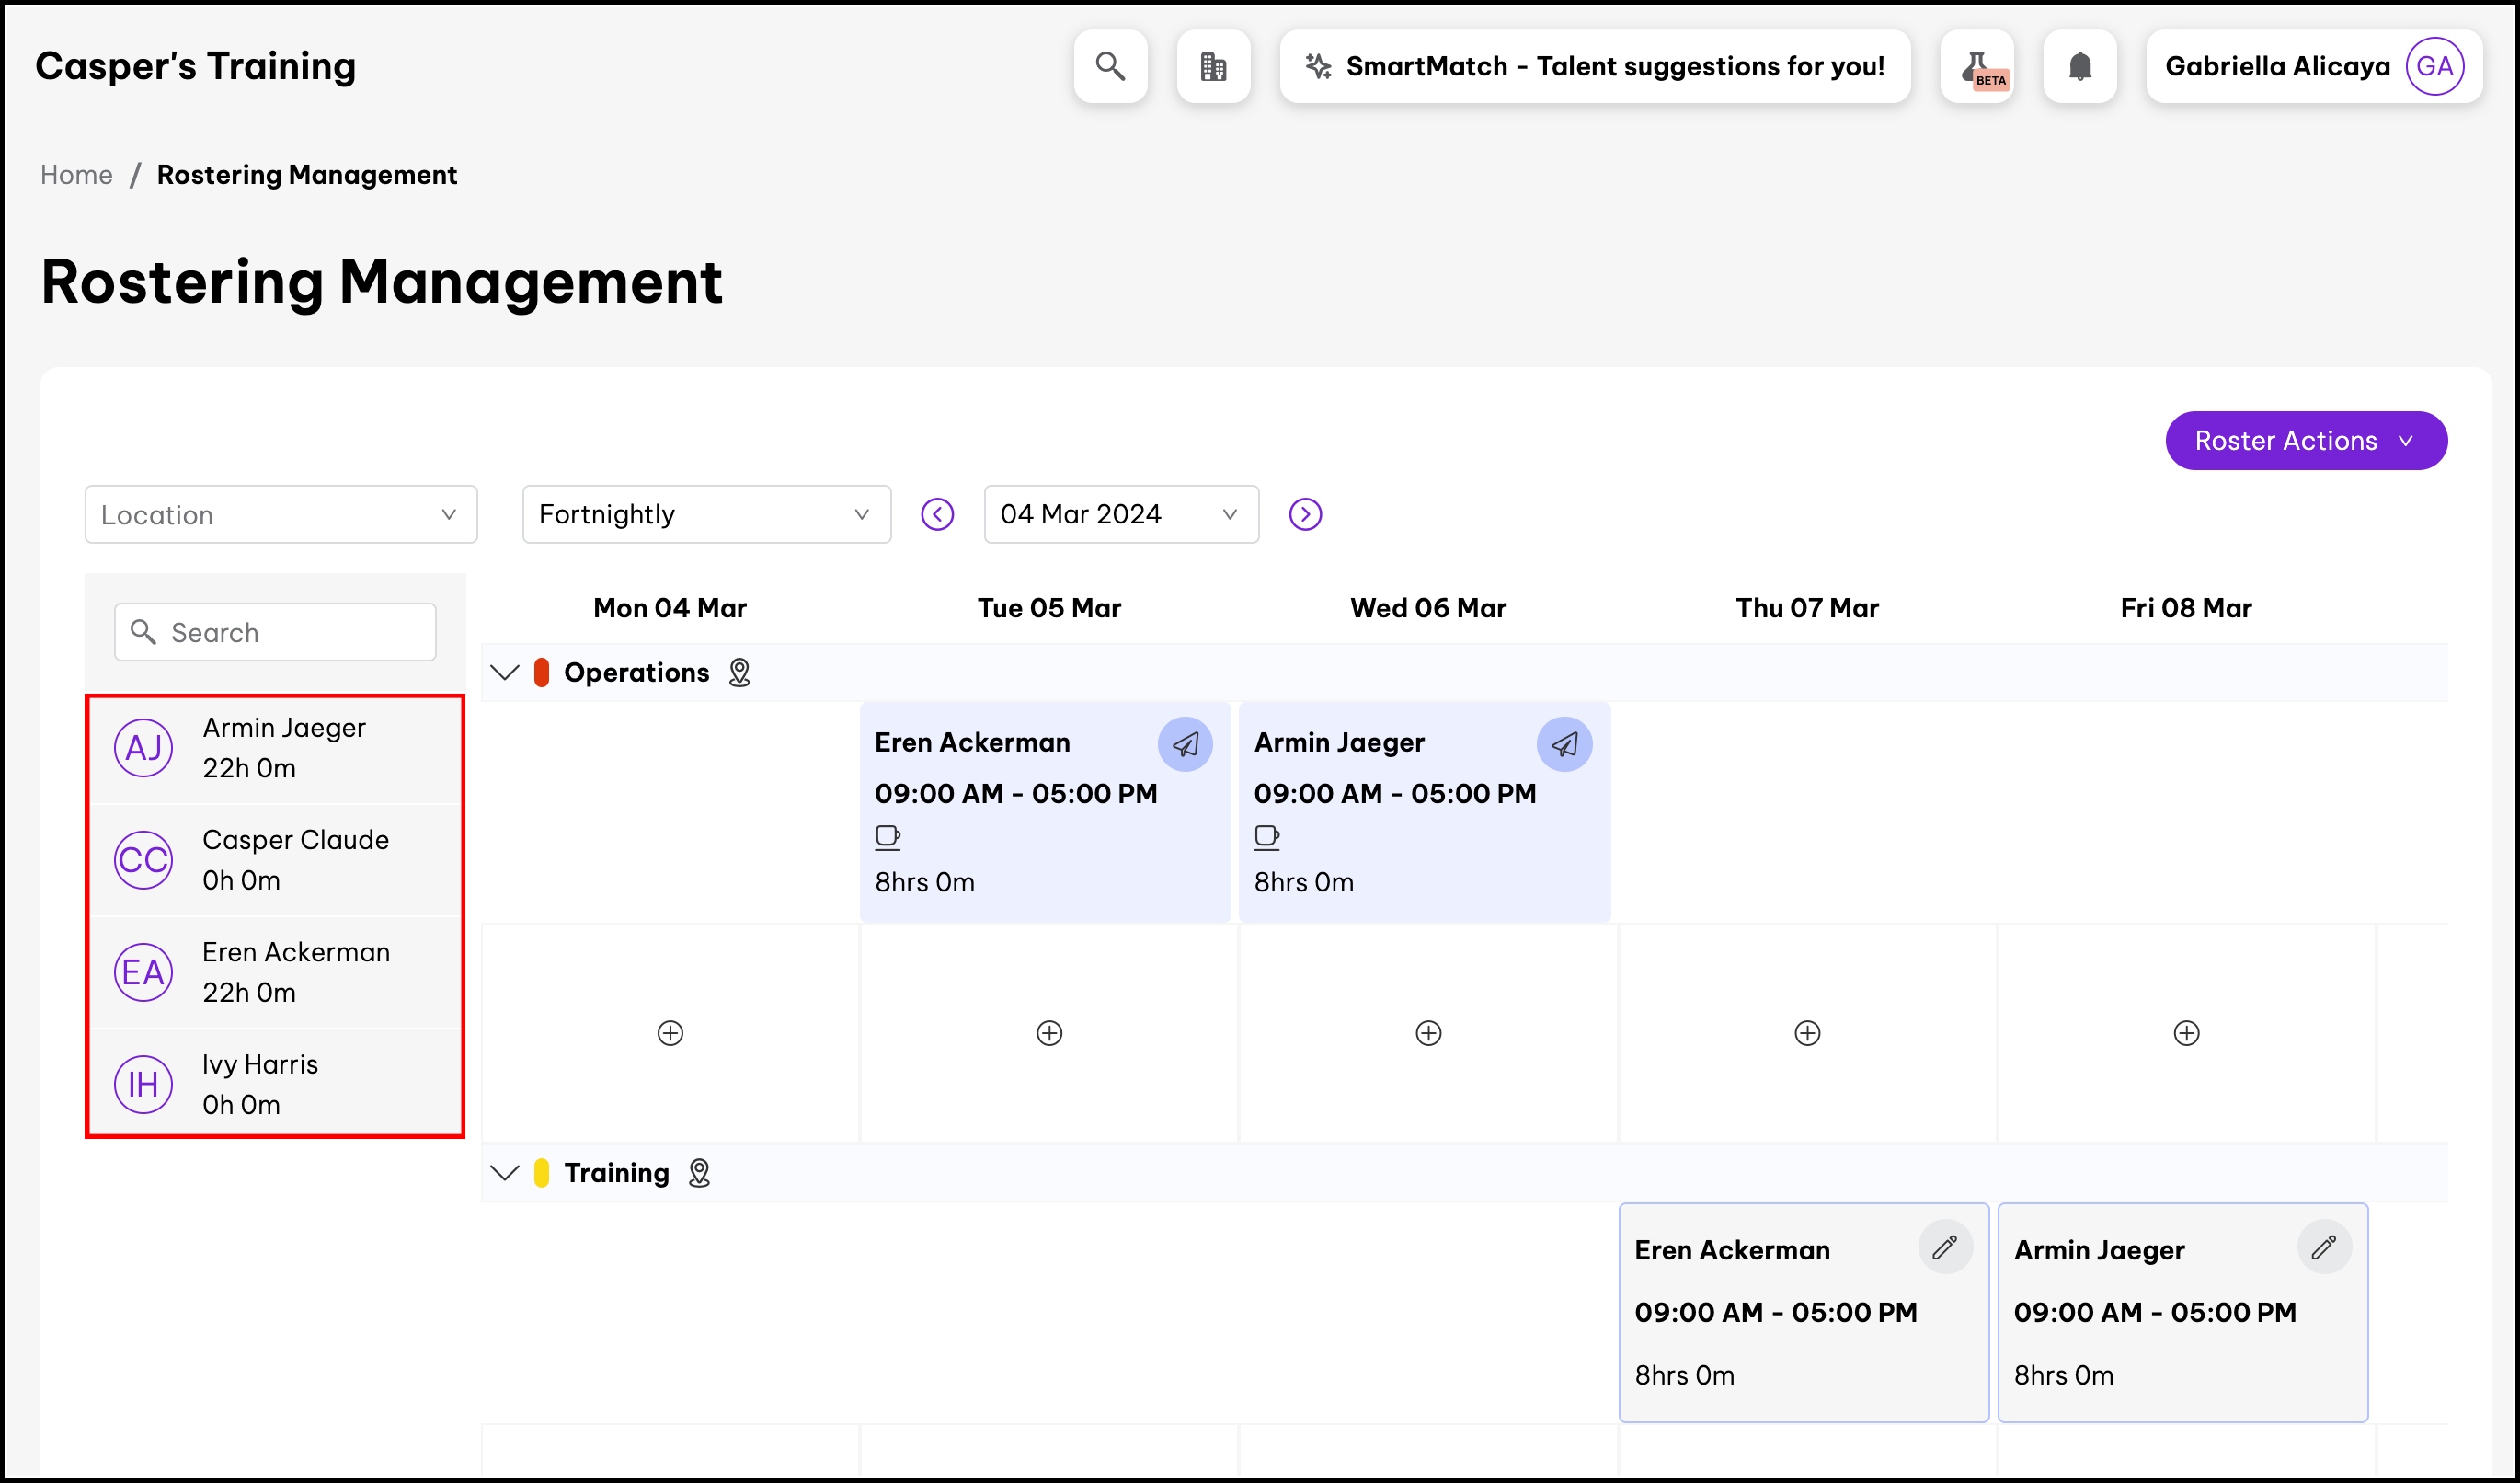The height and width of the screenshot is (1483, 2520).
Task: Click the Training location pin icon
Action: (x=699, y=1173)
